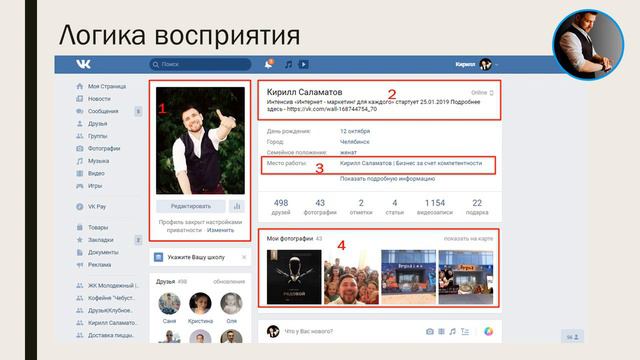Open Фотографии in sidebar
Screen dimensions: 640x360
pos(98,149)
